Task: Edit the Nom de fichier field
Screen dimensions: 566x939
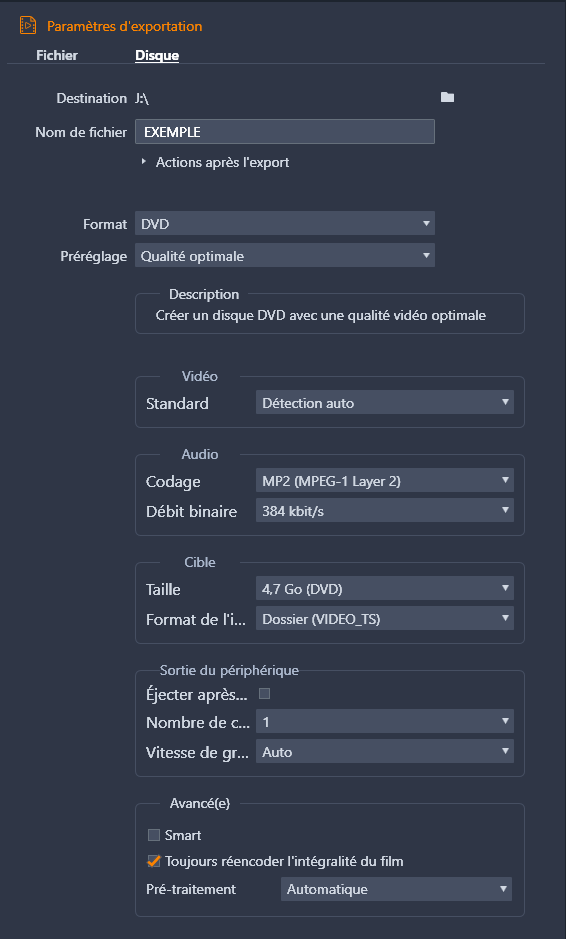Action: coord(284,132)
